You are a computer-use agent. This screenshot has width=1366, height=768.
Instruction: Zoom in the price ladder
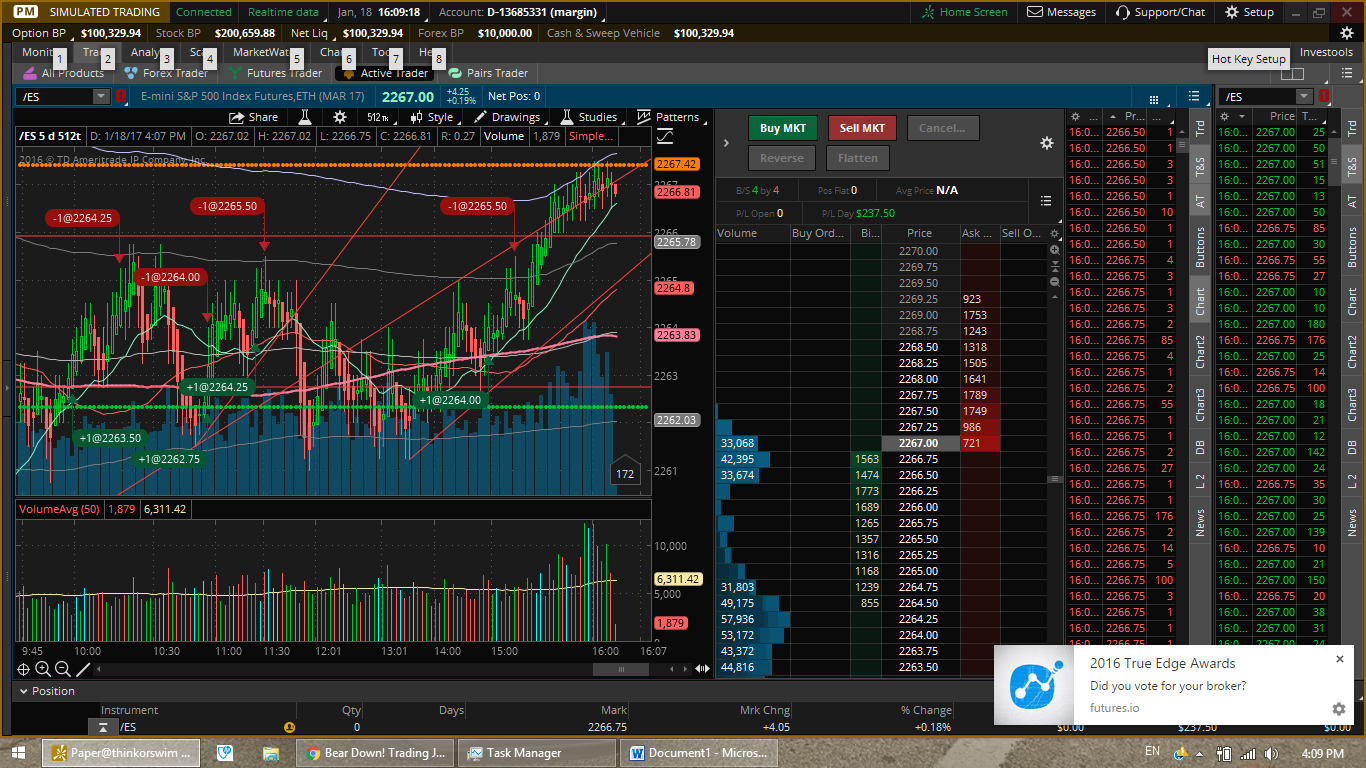(1054, 250)
